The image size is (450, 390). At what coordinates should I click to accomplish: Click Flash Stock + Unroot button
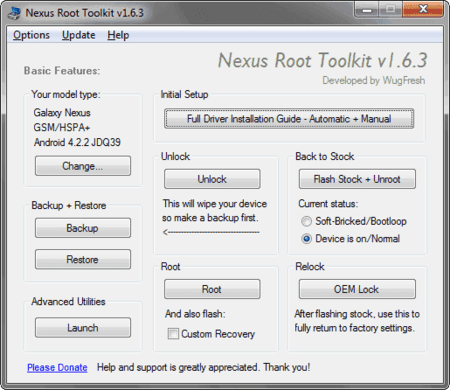click(x=357, y=179)
